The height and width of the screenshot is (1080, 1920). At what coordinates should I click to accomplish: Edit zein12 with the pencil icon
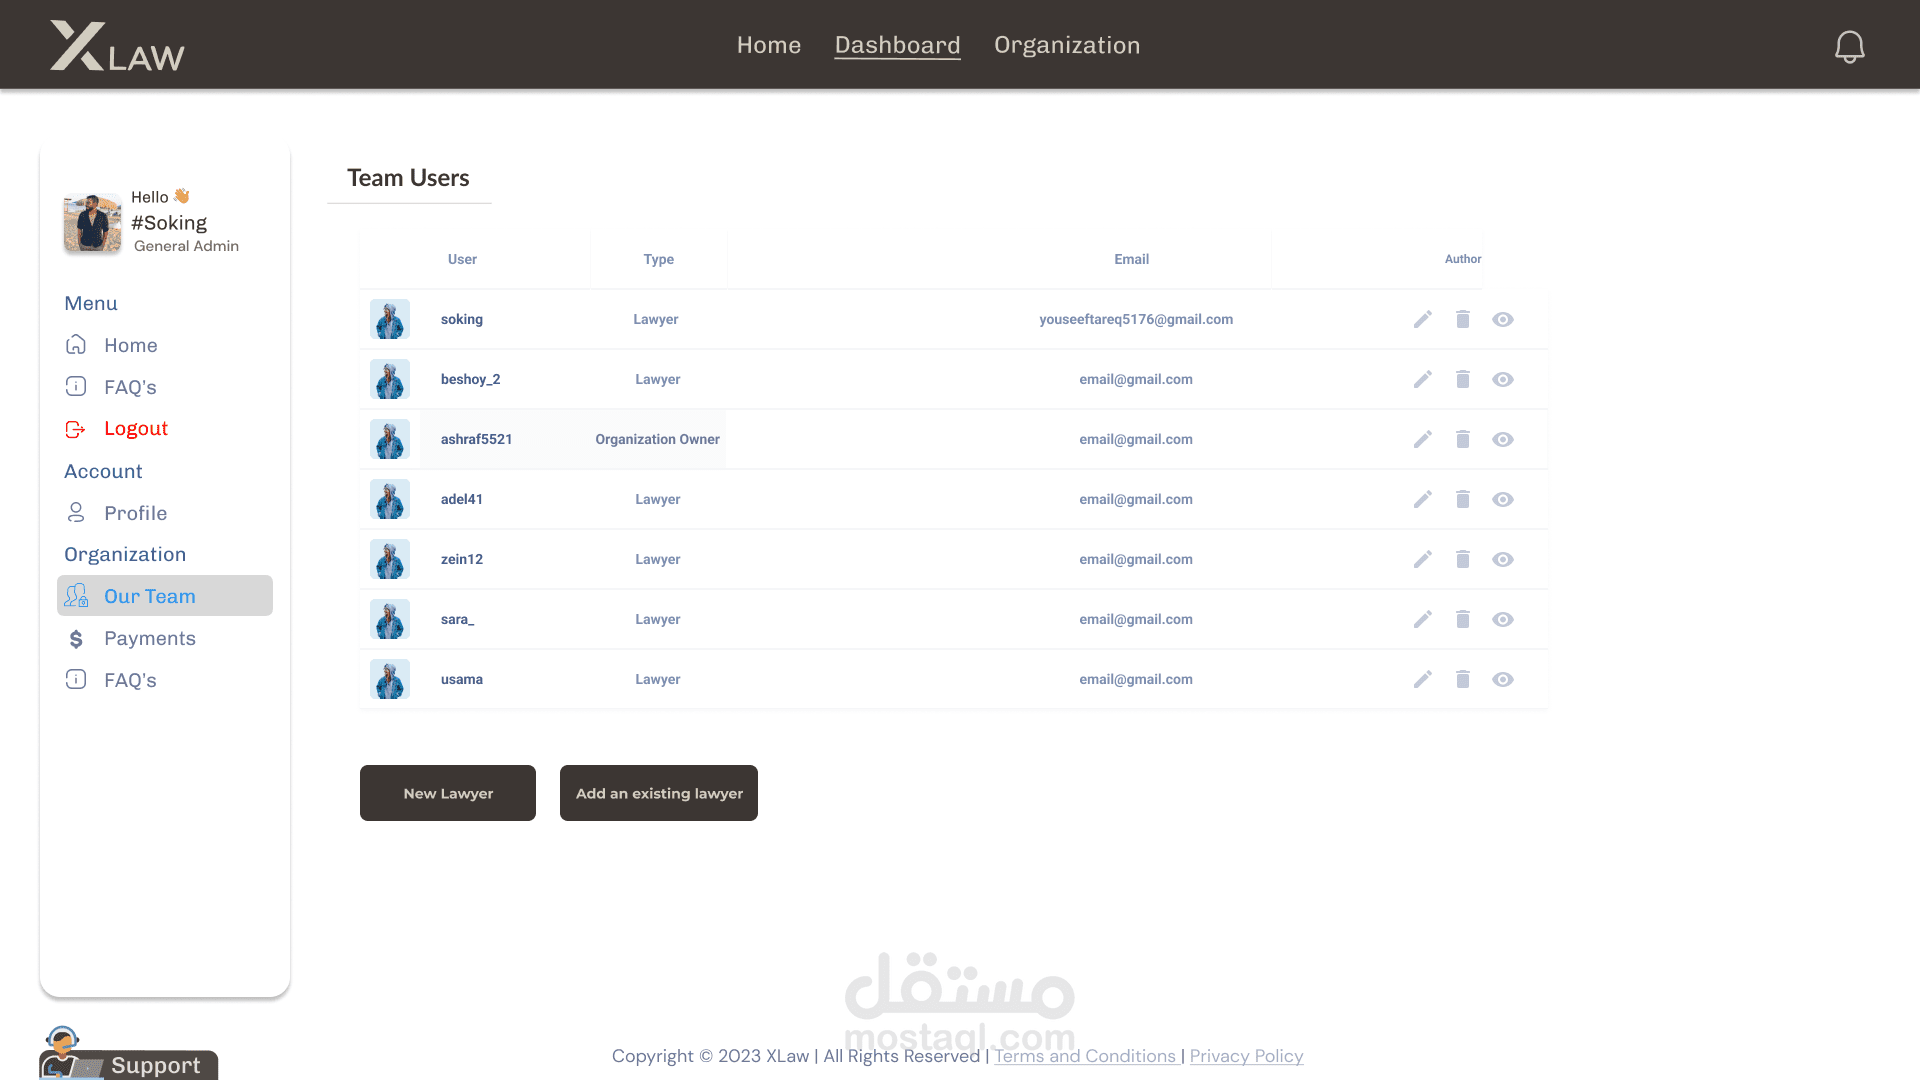1422,559
